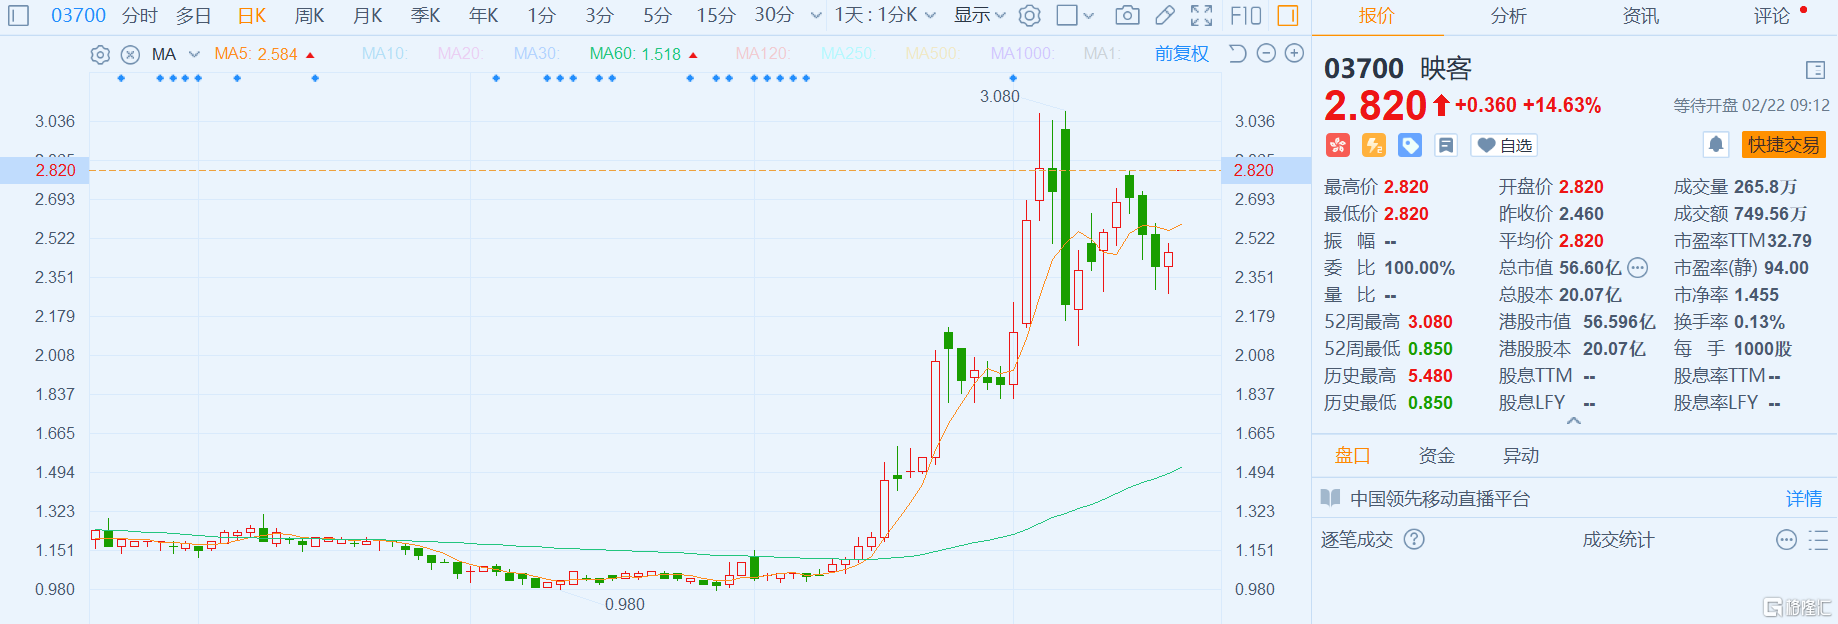Click the 快捷交易 quick trade button
The image size is (1838, 624).
pyautogui.click(x=1783, y=145)
